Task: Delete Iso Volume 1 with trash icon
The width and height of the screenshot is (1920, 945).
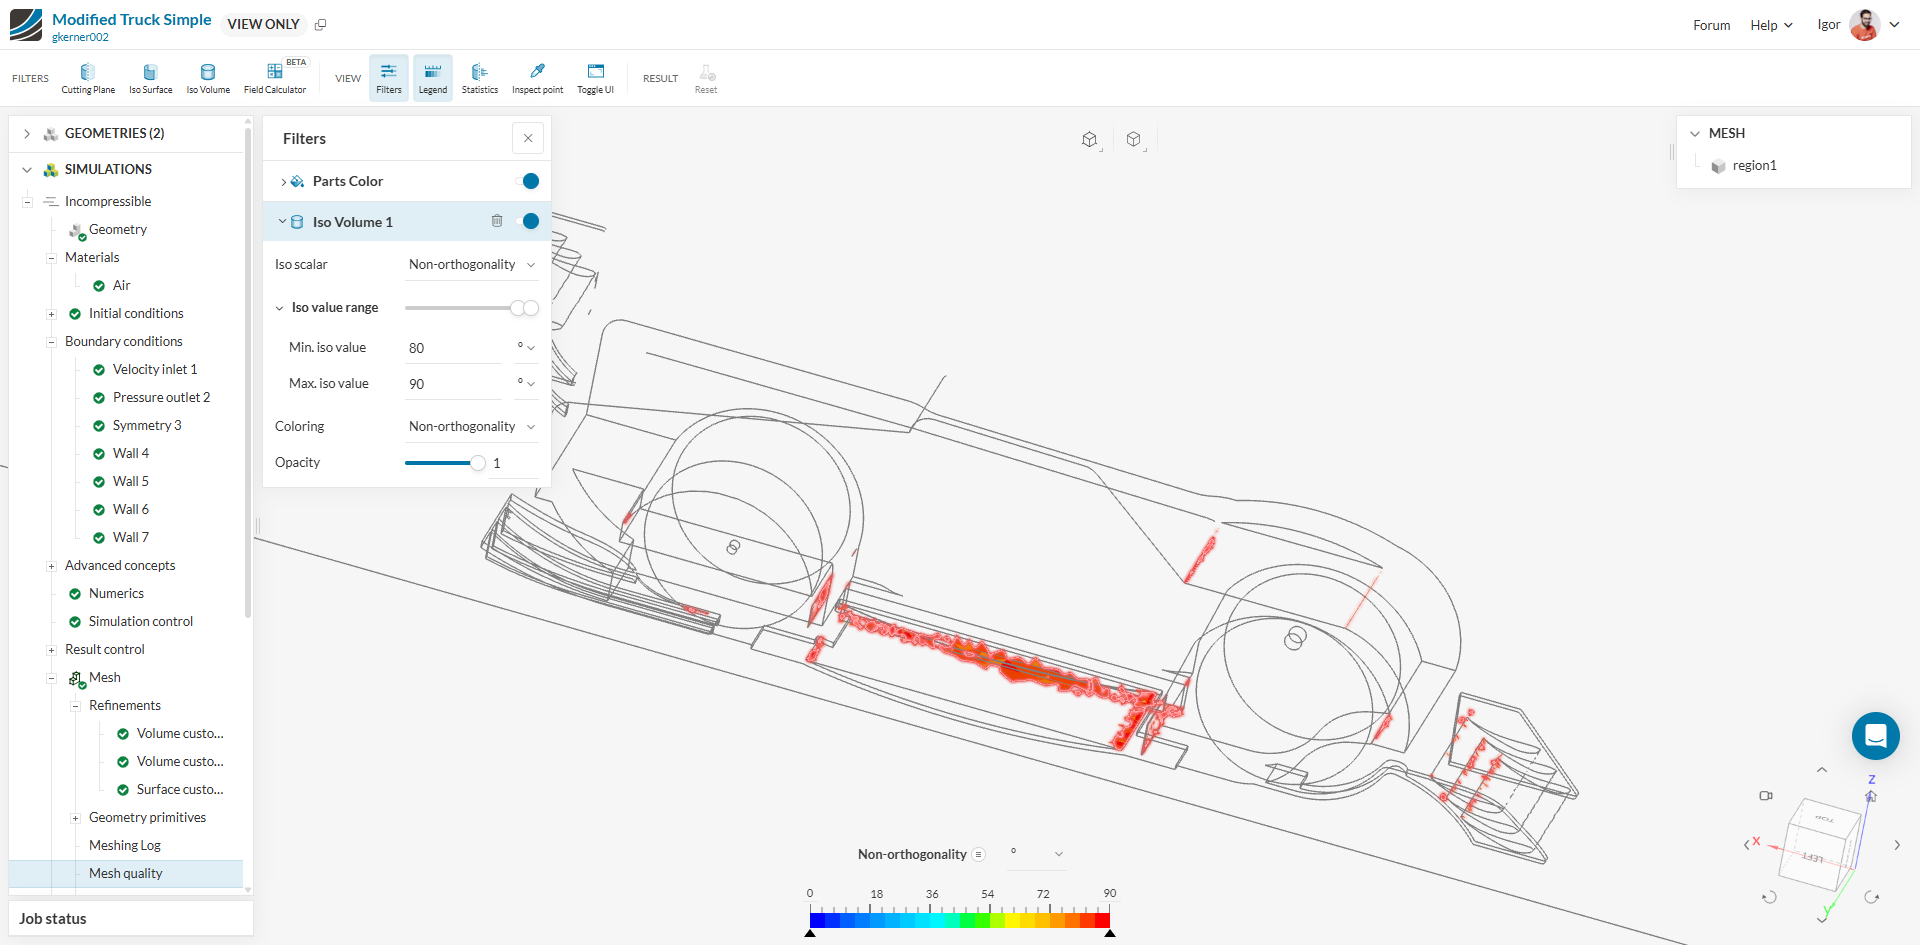Action: click(x=497, y=221)
